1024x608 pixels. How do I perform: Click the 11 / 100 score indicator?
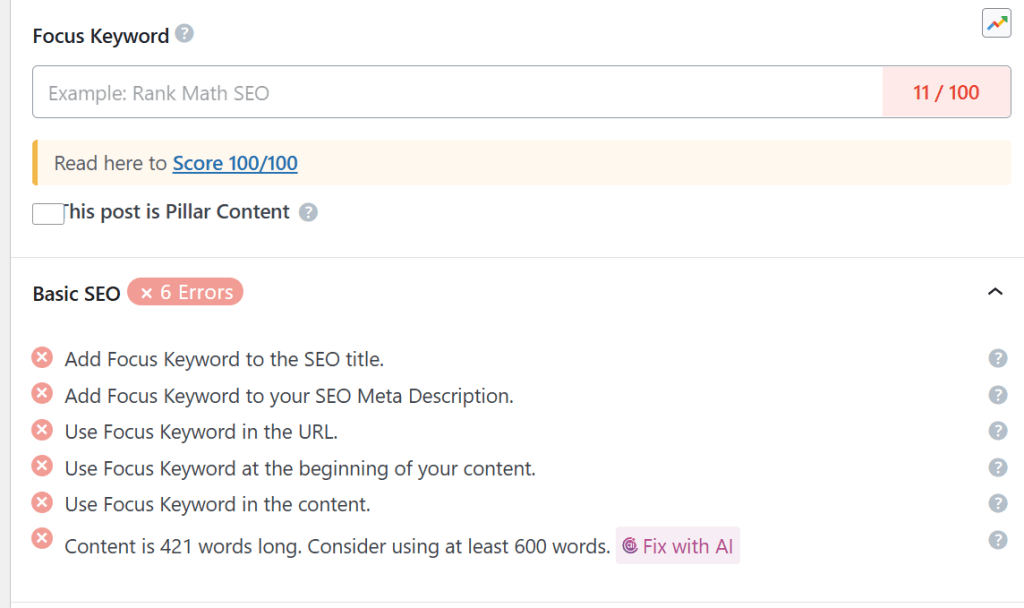pos(946,93)
